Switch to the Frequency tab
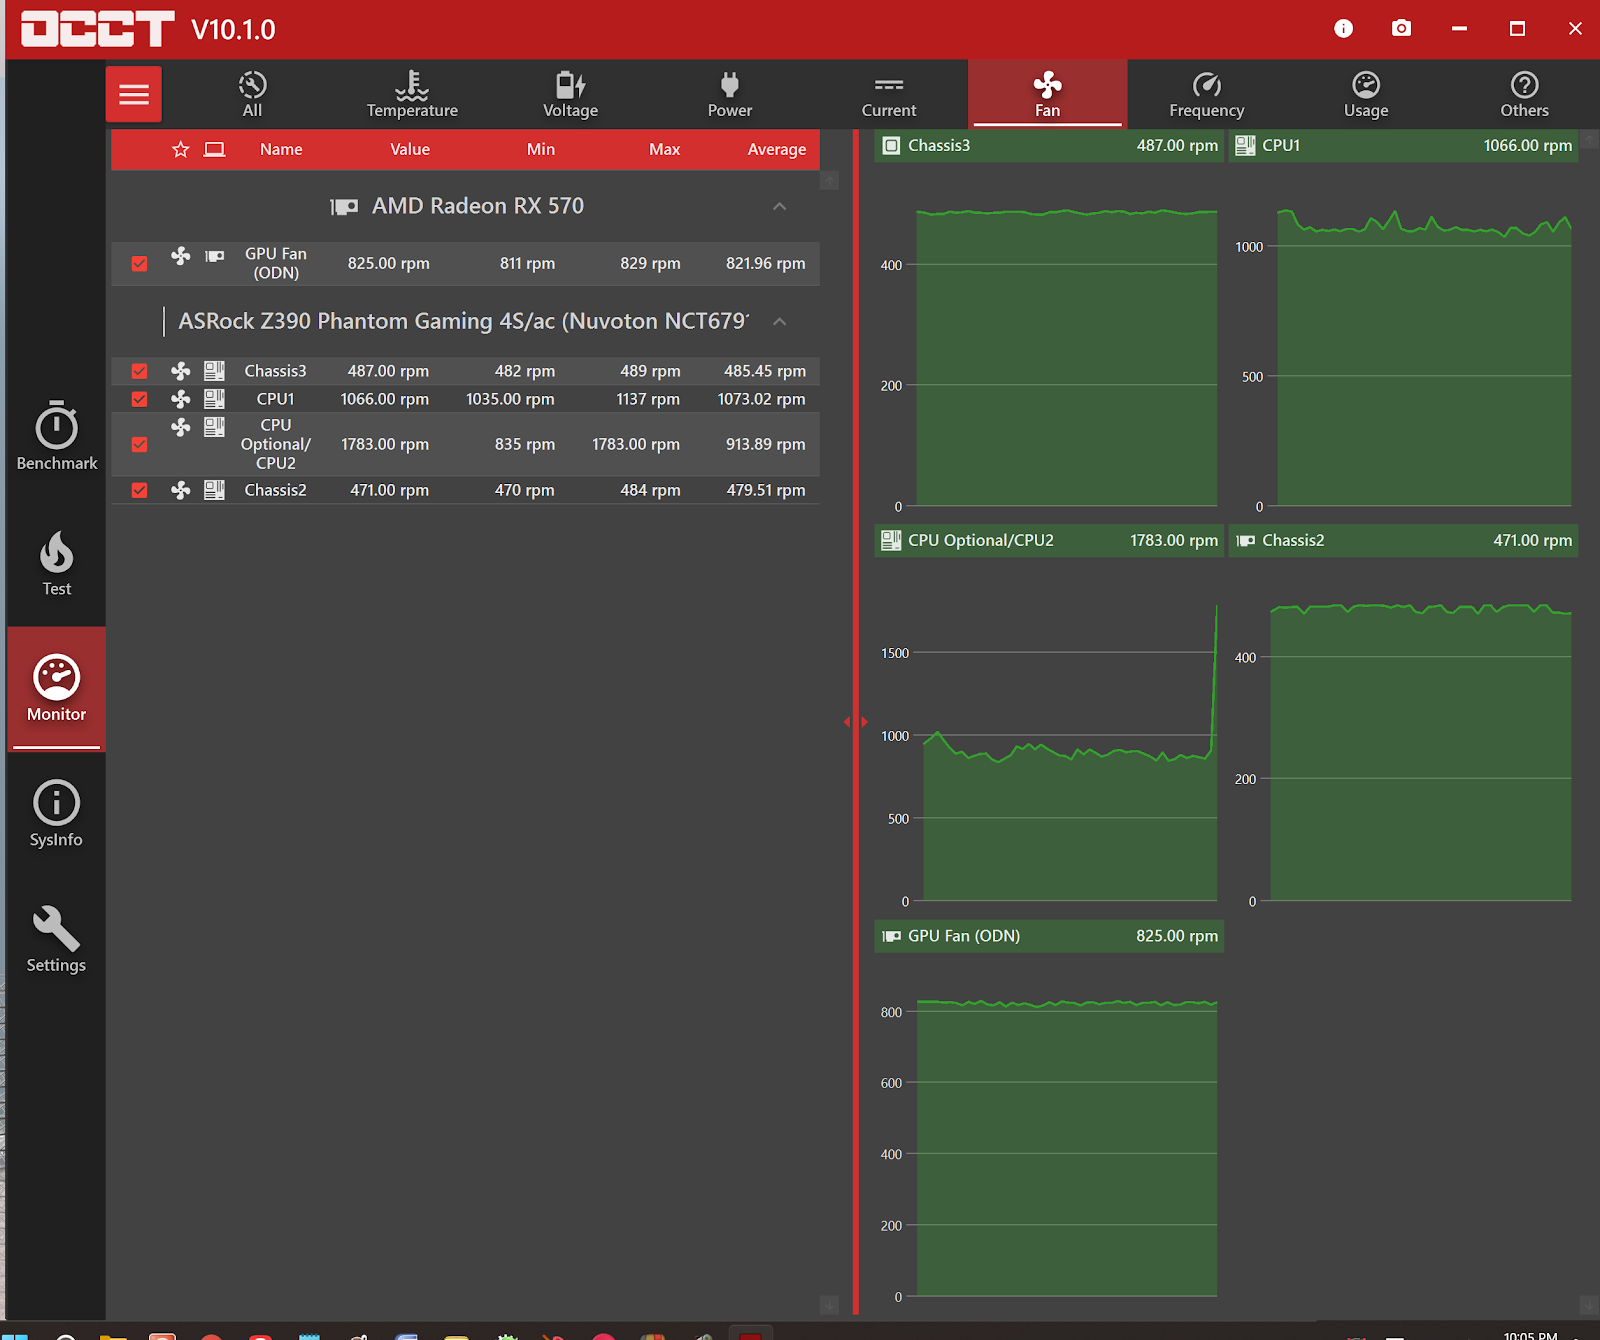1600x1340 pixels. click(x=1207, y=94)
